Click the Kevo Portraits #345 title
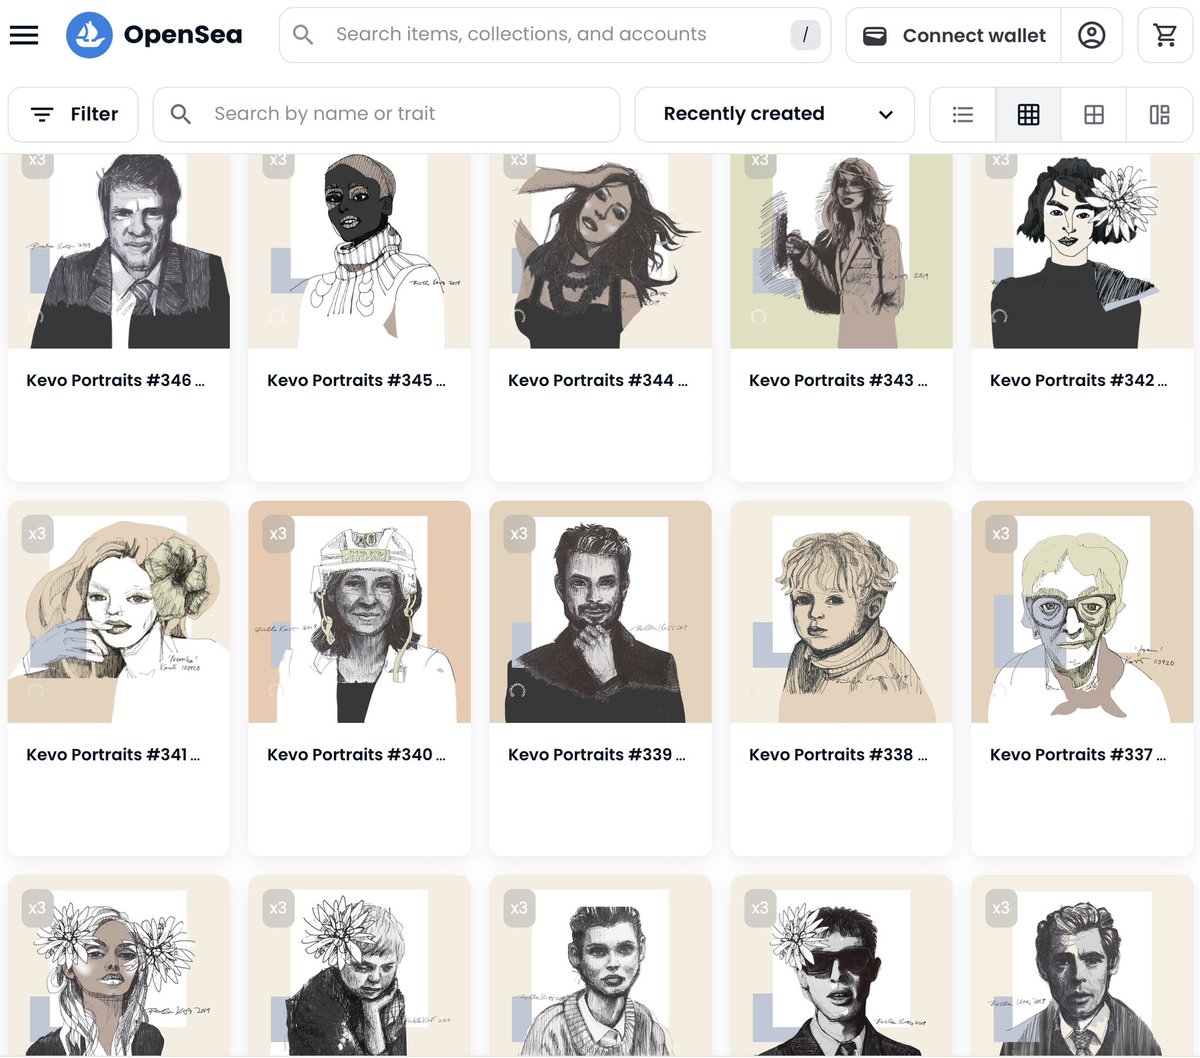The width and height of the screenshot is (1200, 1058). [356, 380]
